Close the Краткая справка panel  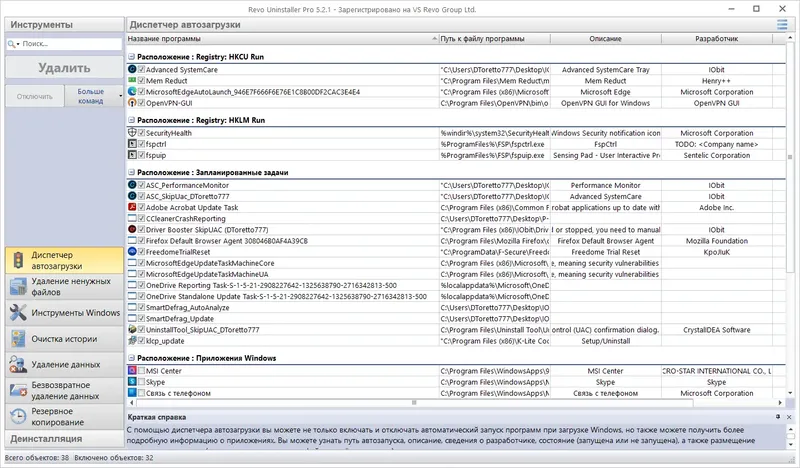(789, 417)
